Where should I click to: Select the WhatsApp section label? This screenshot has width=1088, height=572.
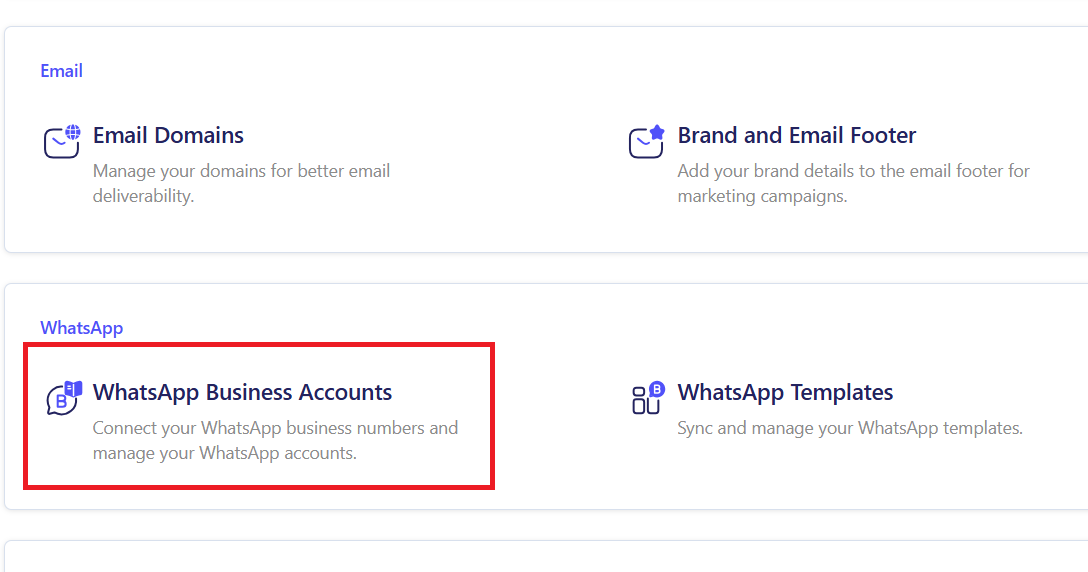[81, 328]
